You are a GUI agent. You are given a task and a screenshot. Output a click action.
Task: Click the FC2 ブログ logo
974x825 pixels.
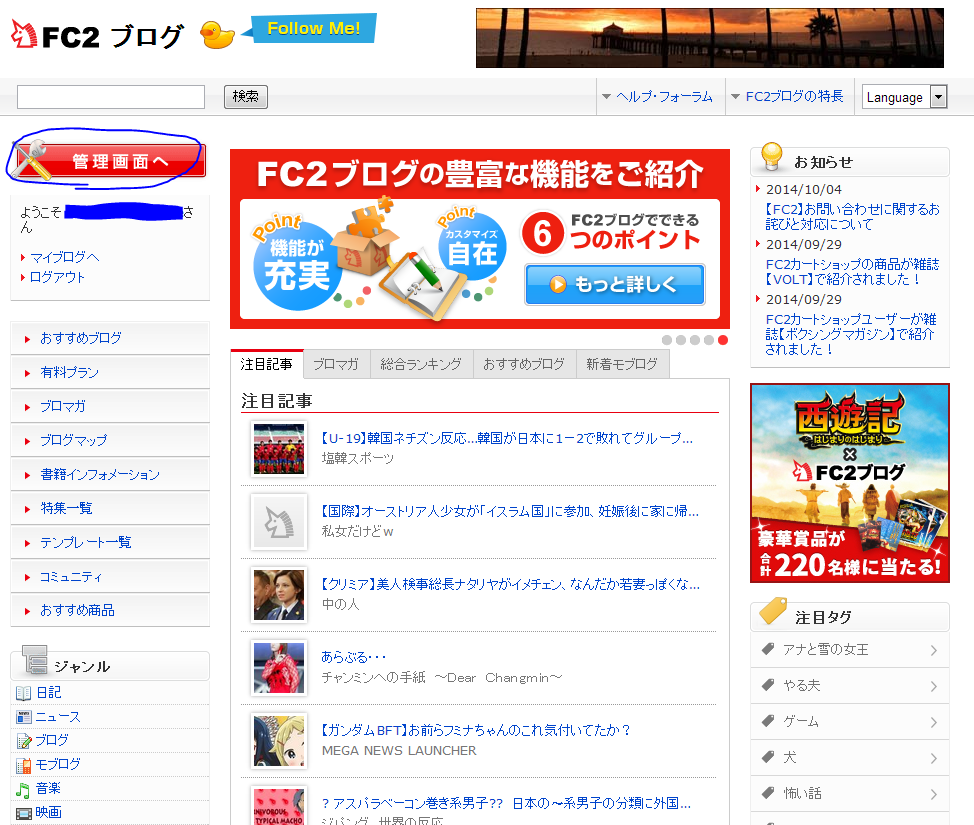point(98,35)
